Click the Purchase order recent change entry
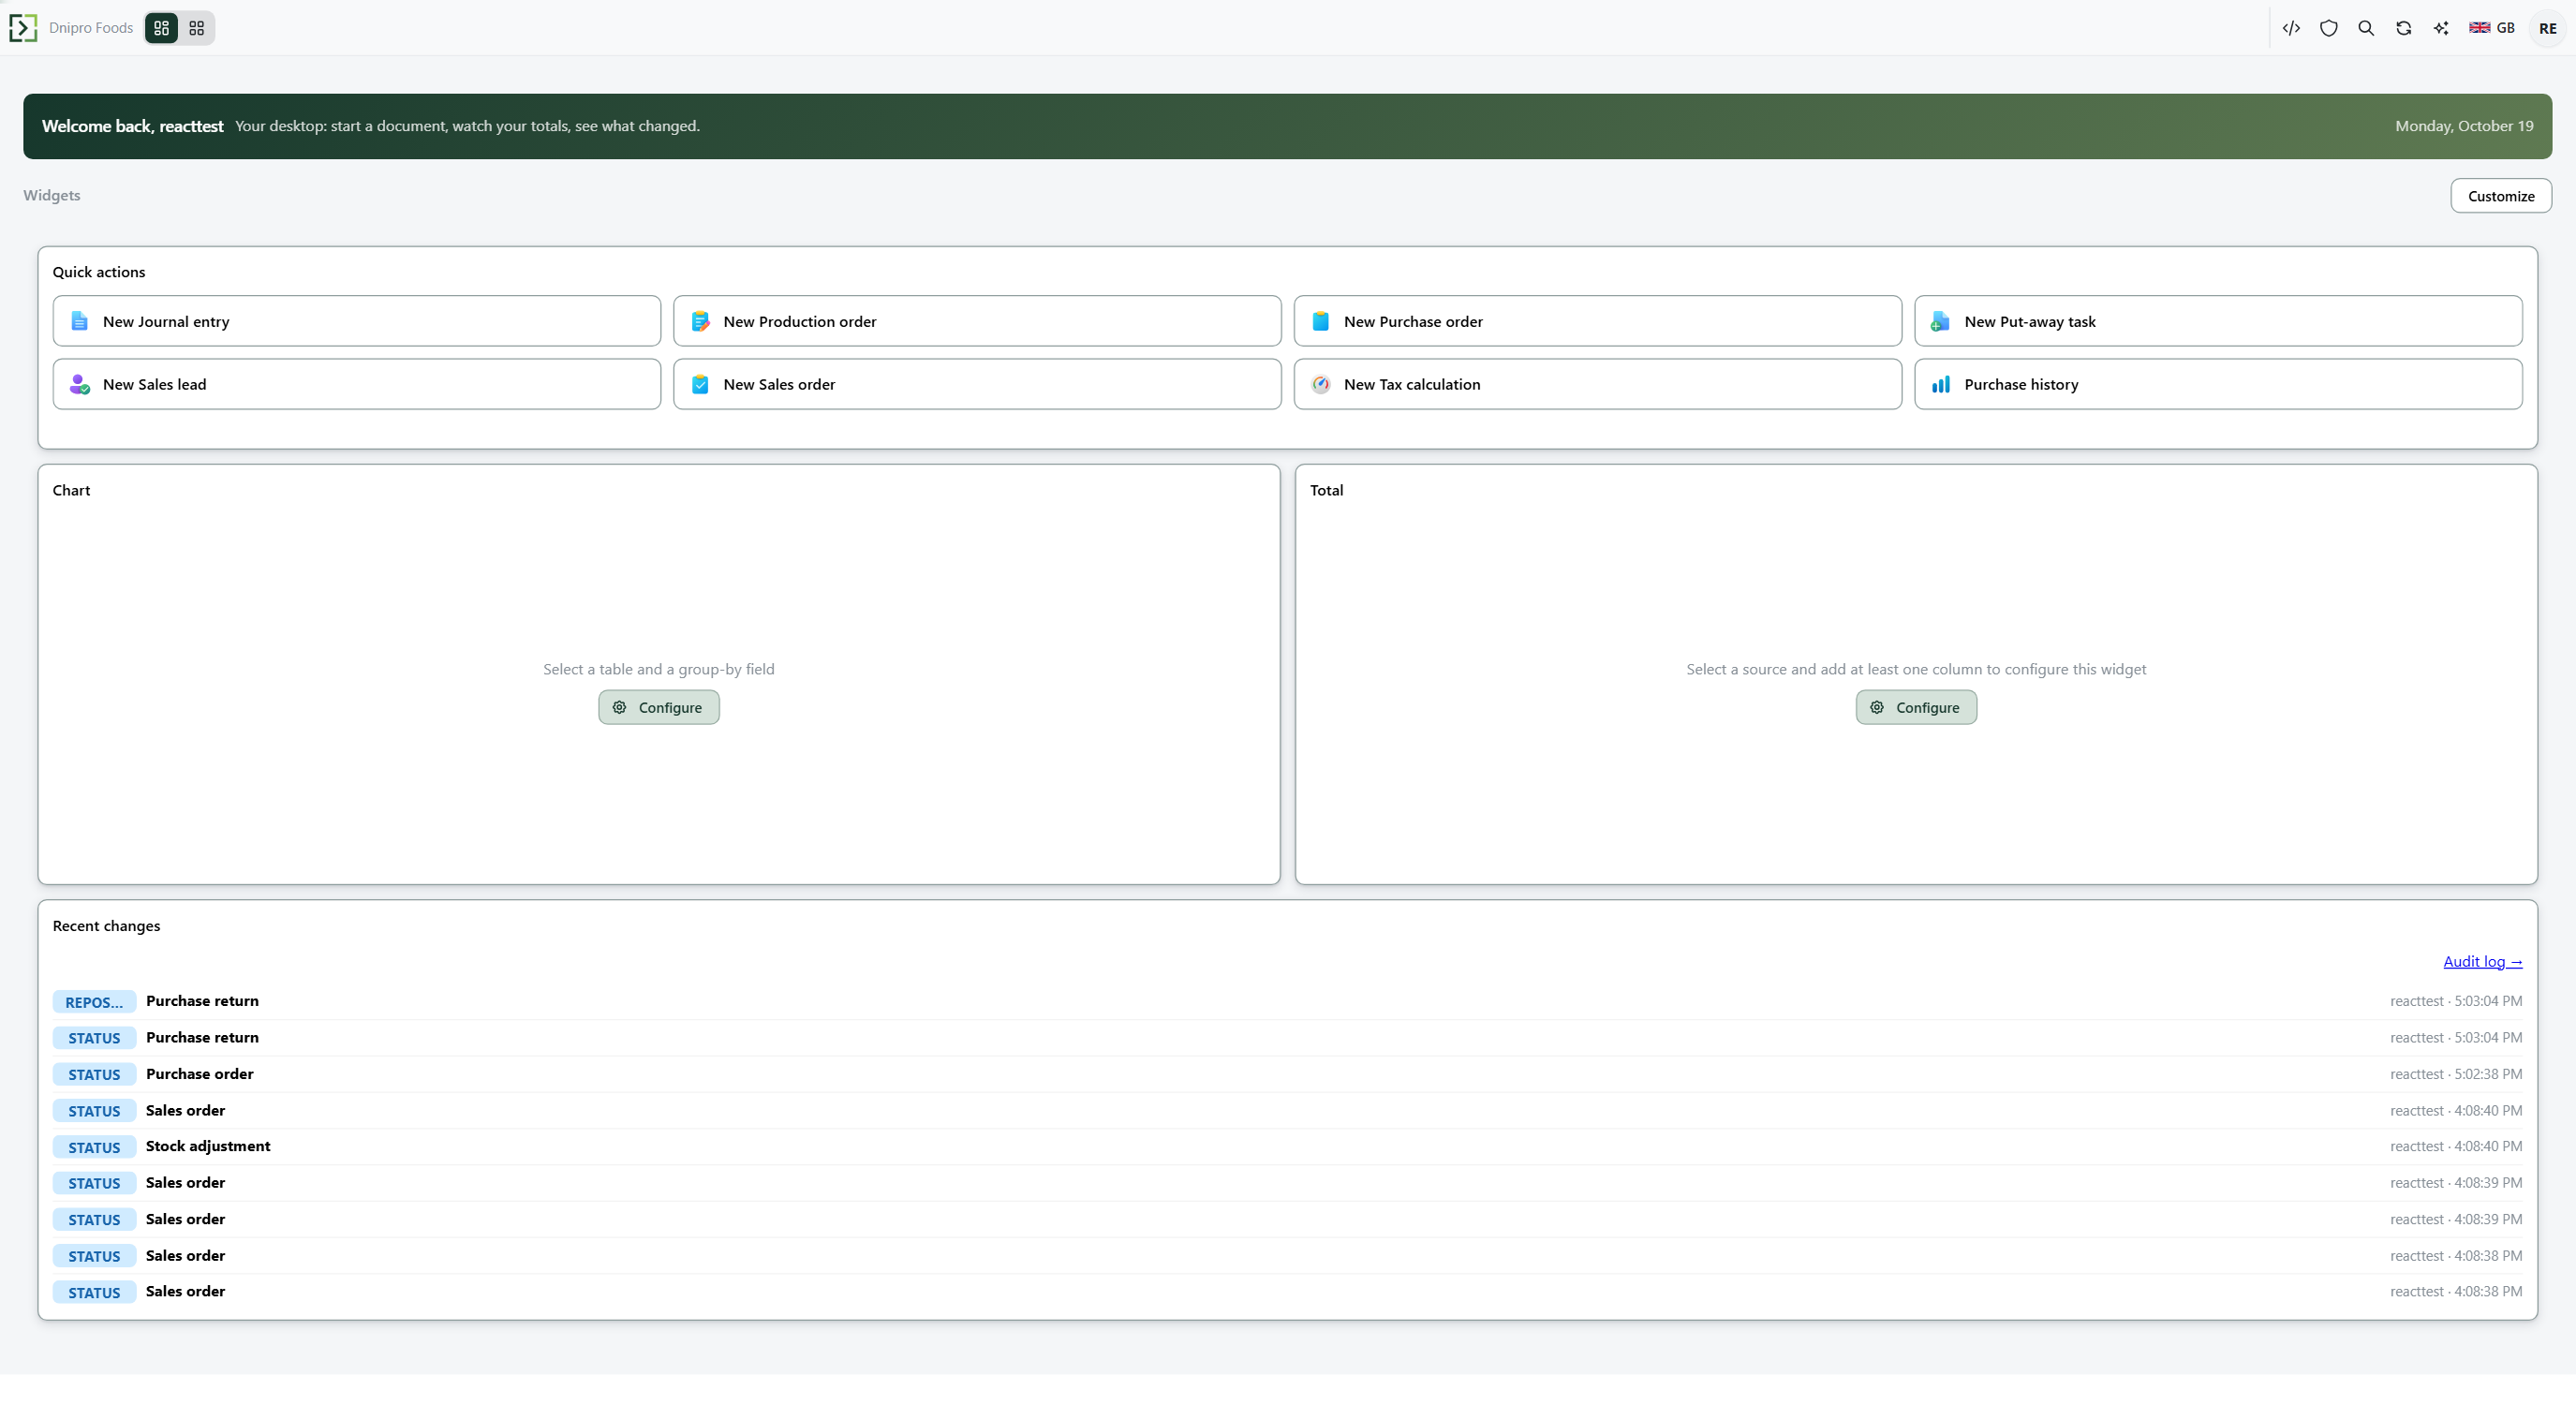The height and width of the screenshot is (1405, 2576). tap(200, 1074)
